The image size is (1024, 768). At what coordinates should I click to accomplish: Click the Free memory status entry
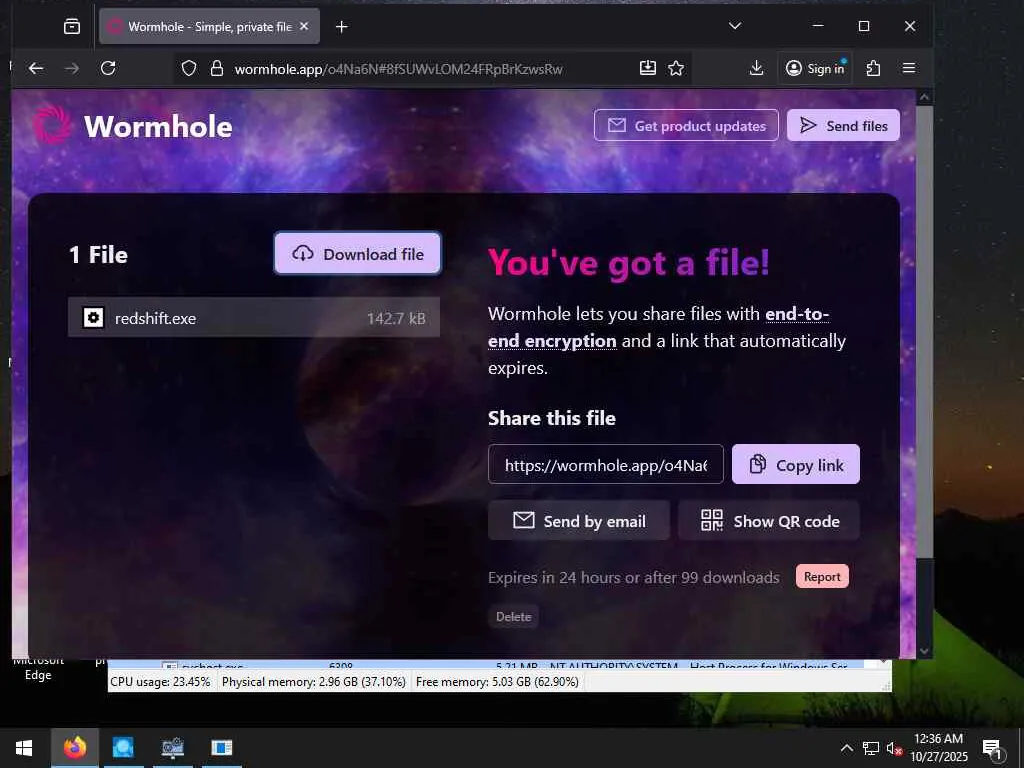[497, 682]
